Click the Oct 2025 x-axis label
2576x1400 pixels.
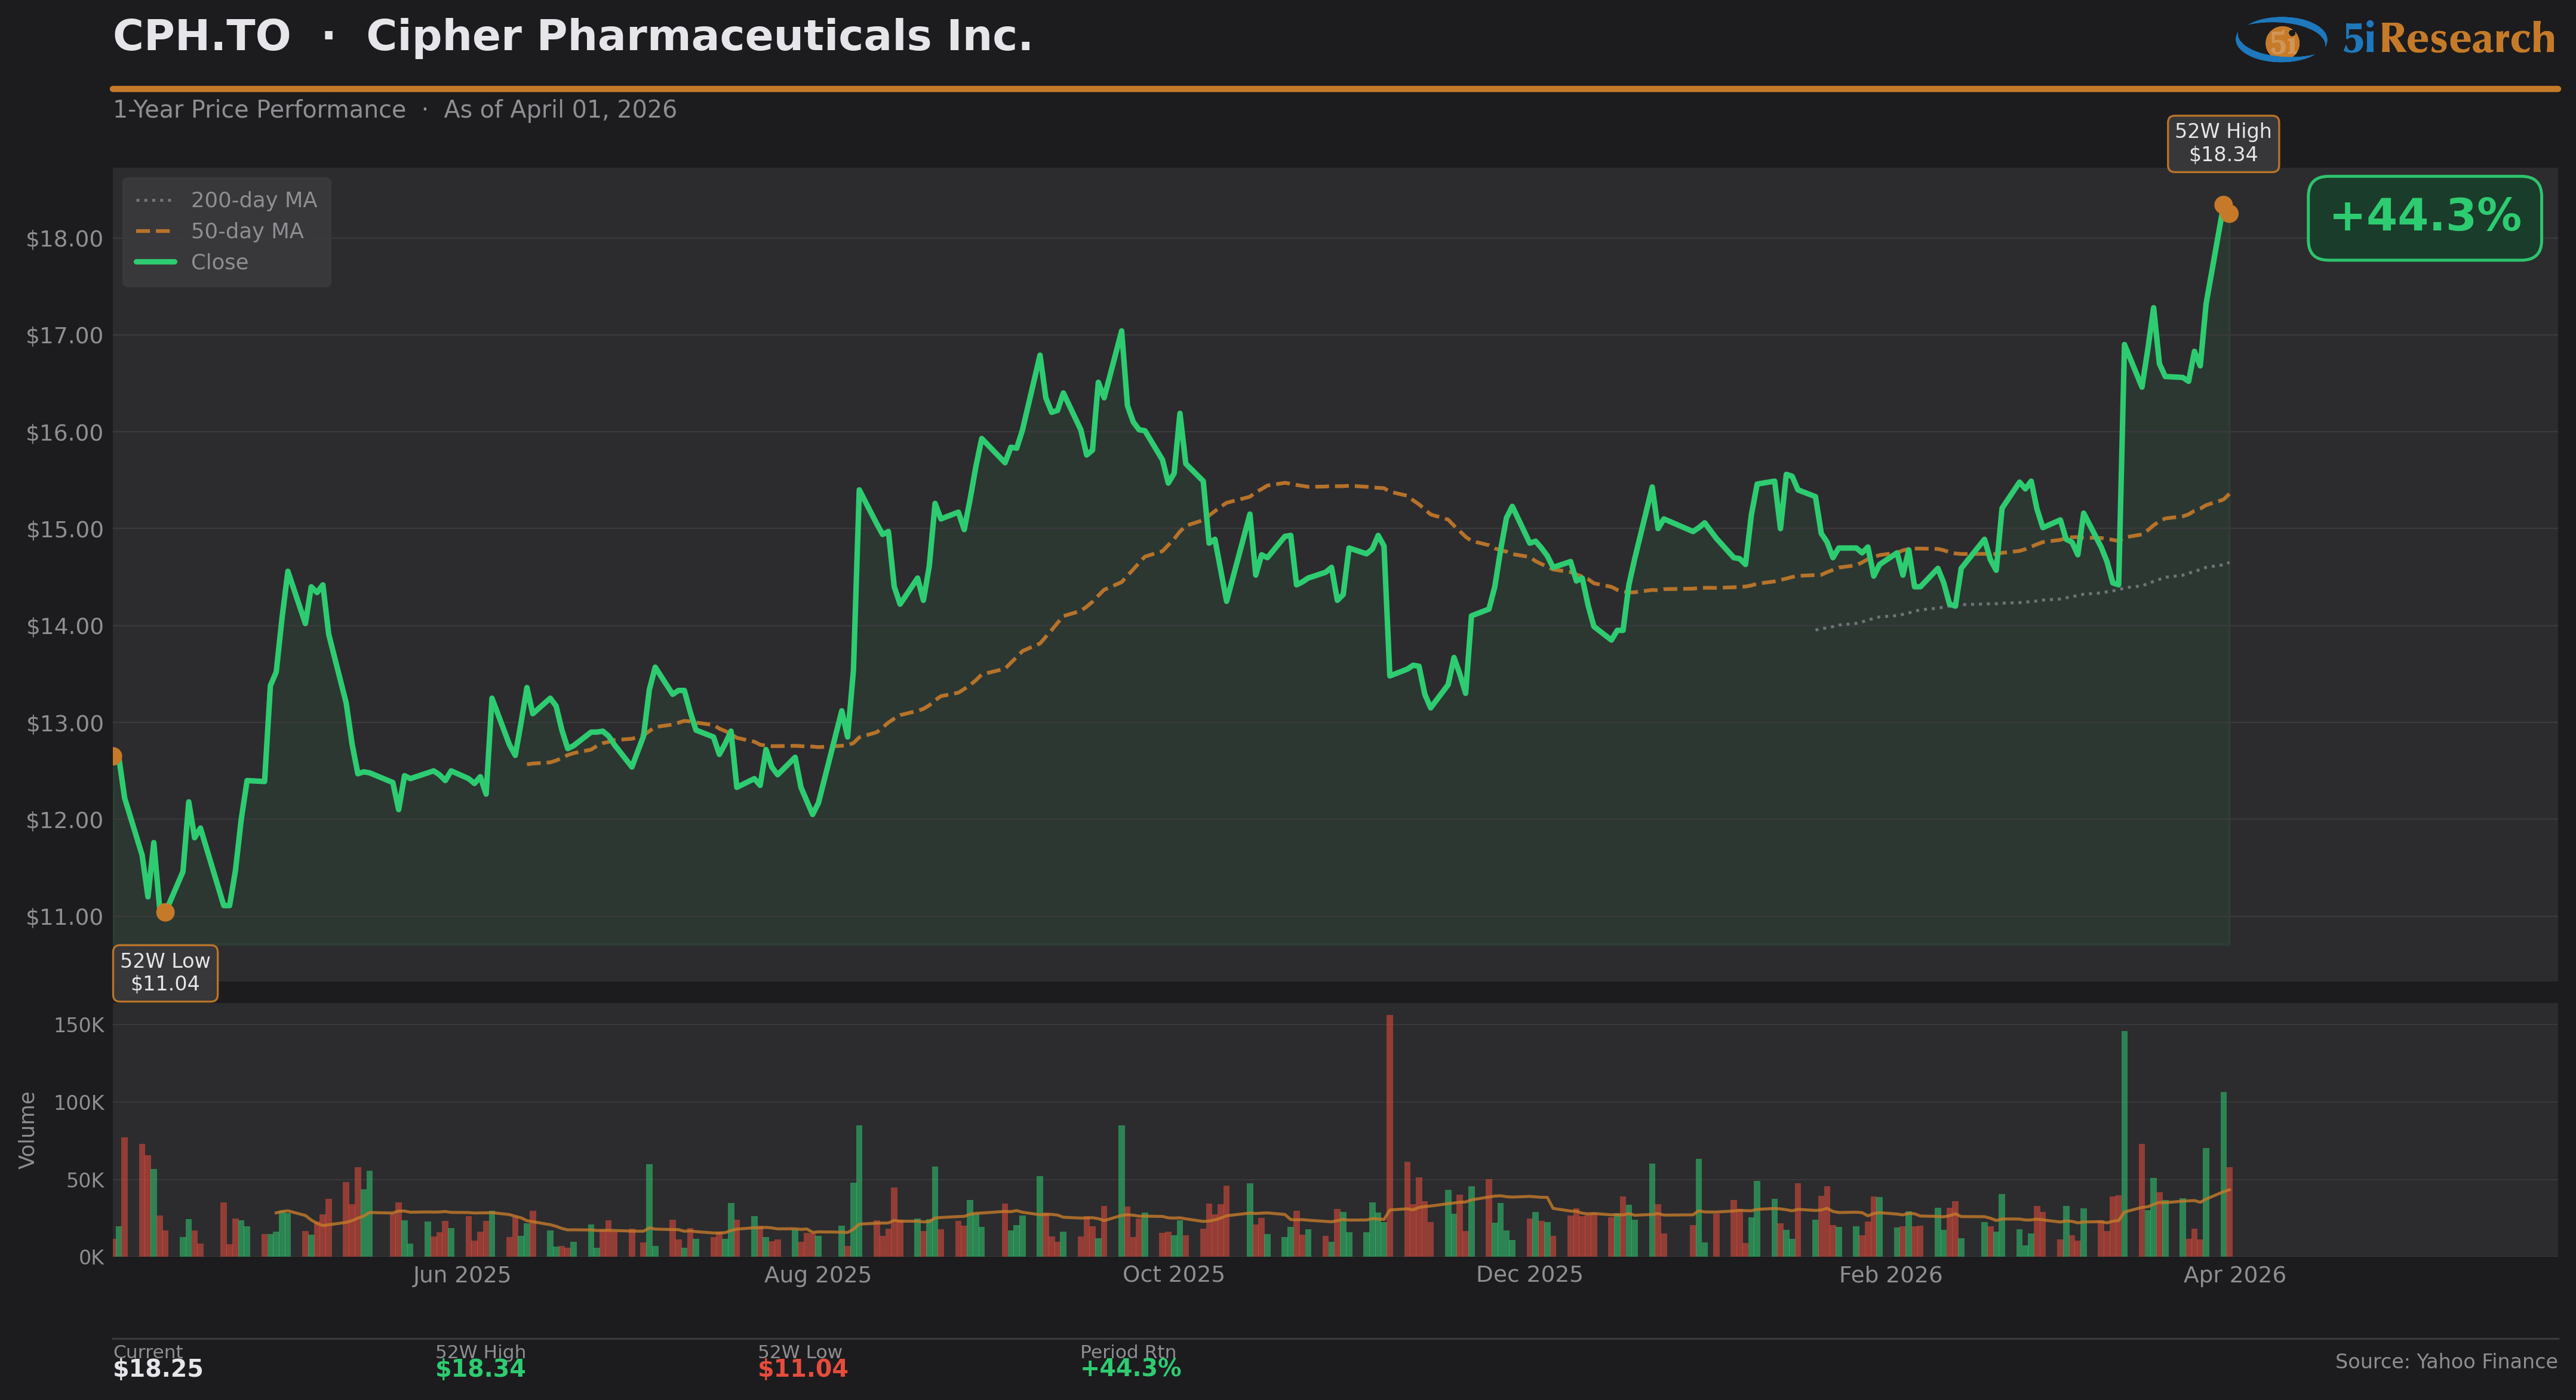pos(1173,1275)
